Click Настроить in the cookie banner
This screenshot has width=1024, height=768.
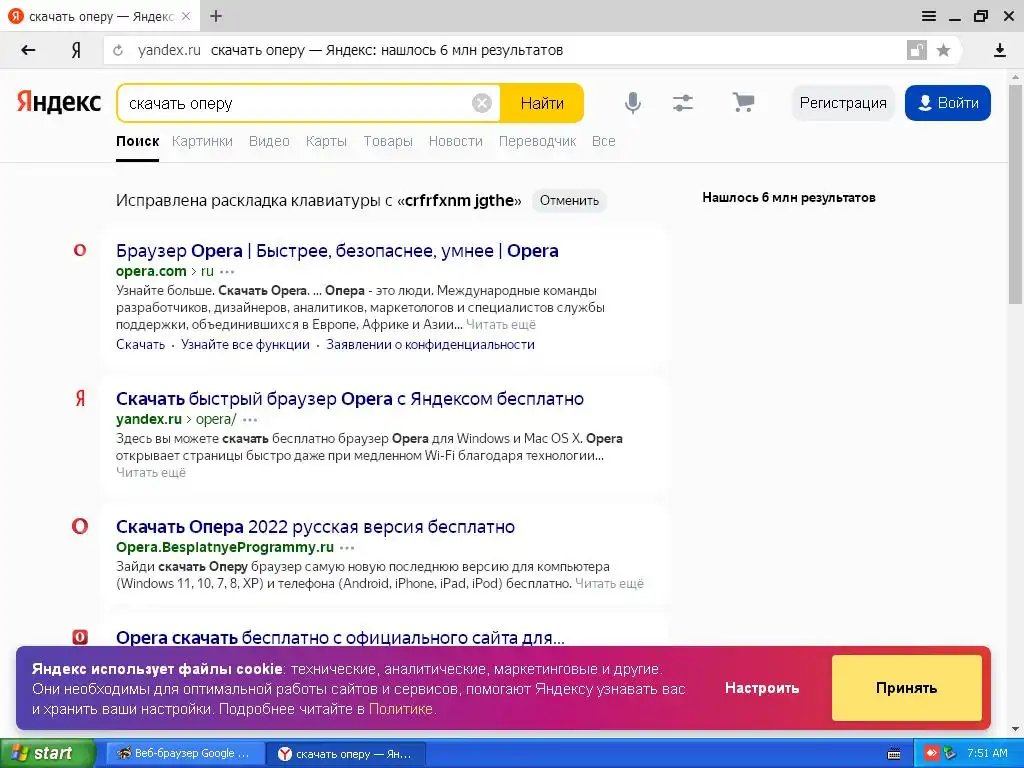tap(761, 688)
